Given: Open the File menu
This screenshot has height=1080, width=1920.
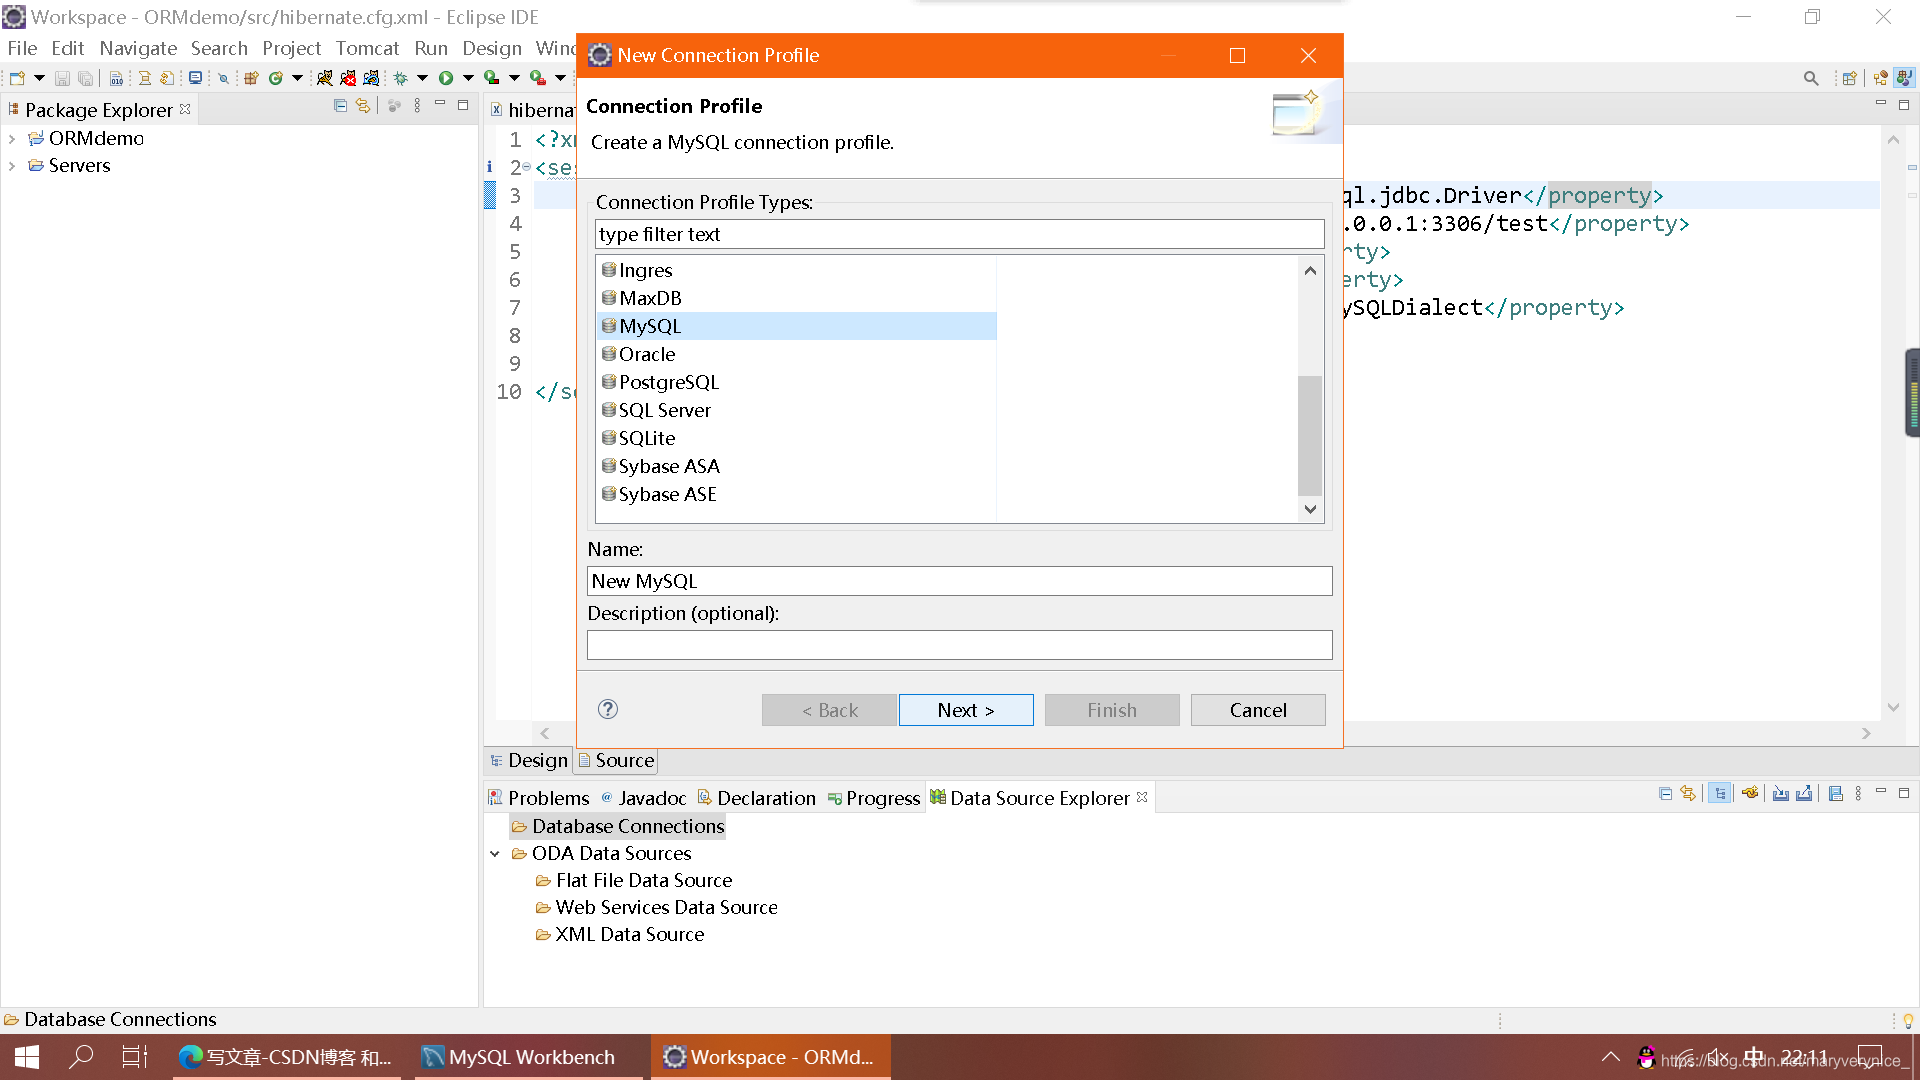Looking at the screenshot, I should coord(22,48).
